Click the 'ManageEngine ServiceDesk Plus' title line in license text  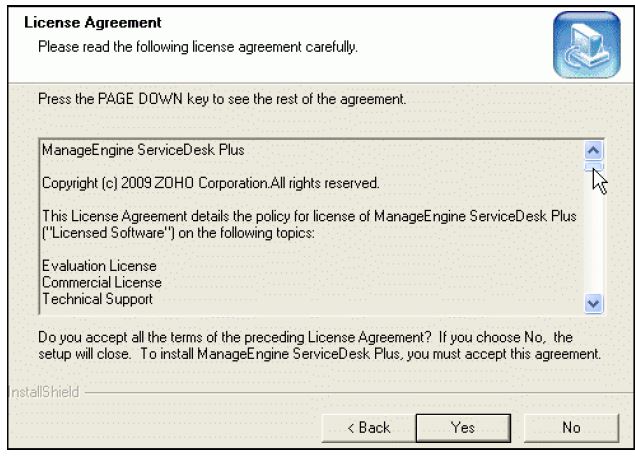click(143, 150)
